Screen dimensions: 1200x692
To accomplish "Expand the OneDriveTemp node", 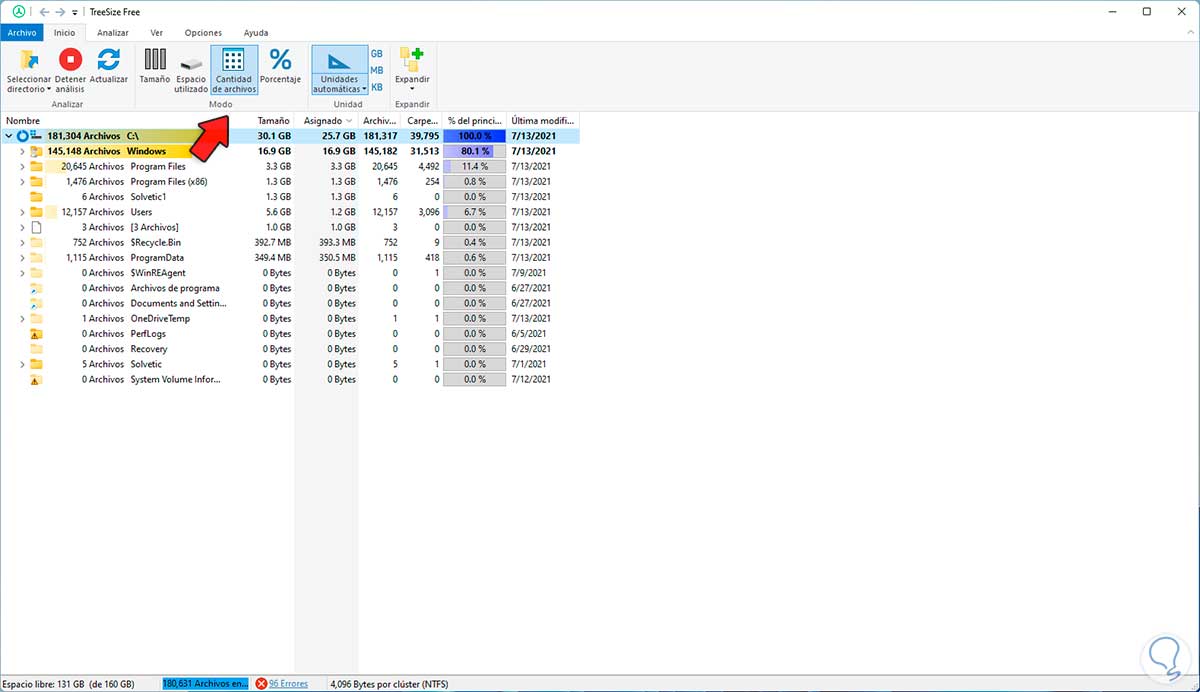I will [22, 319].
